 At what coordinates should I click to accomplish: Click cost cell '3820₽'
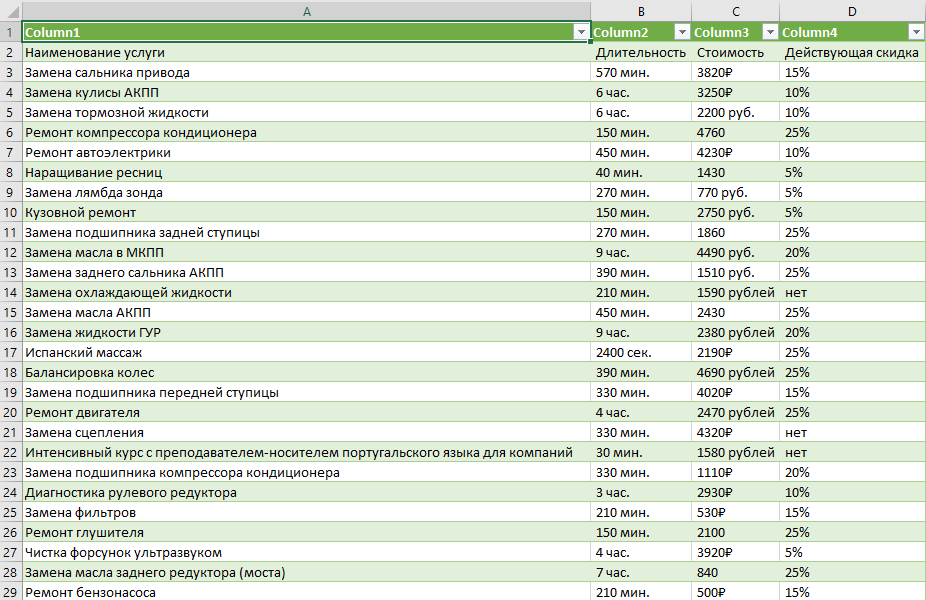735,73
